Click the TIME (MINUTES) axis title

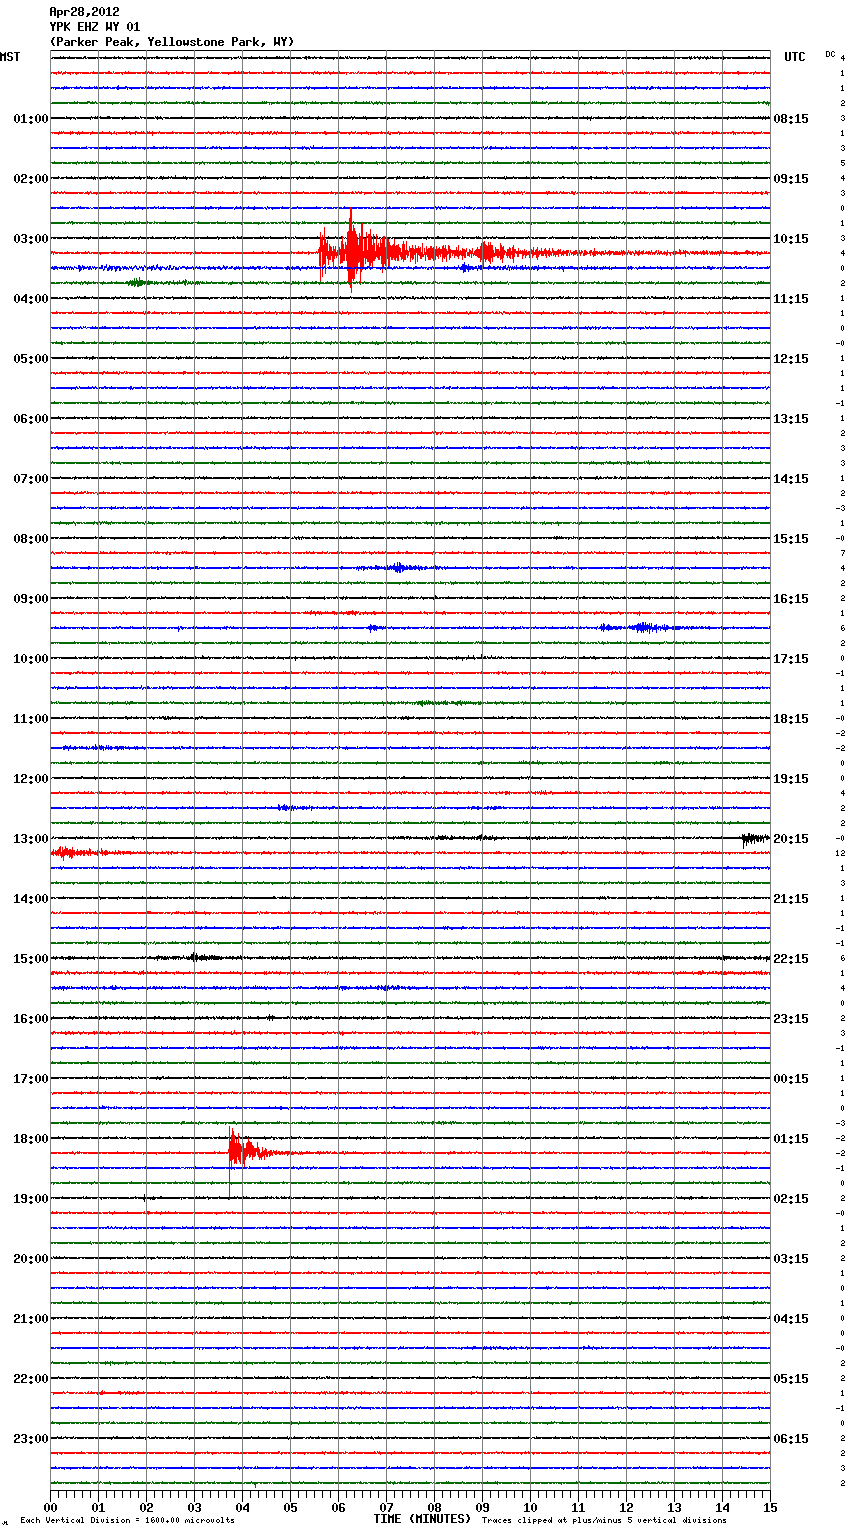422,1519
